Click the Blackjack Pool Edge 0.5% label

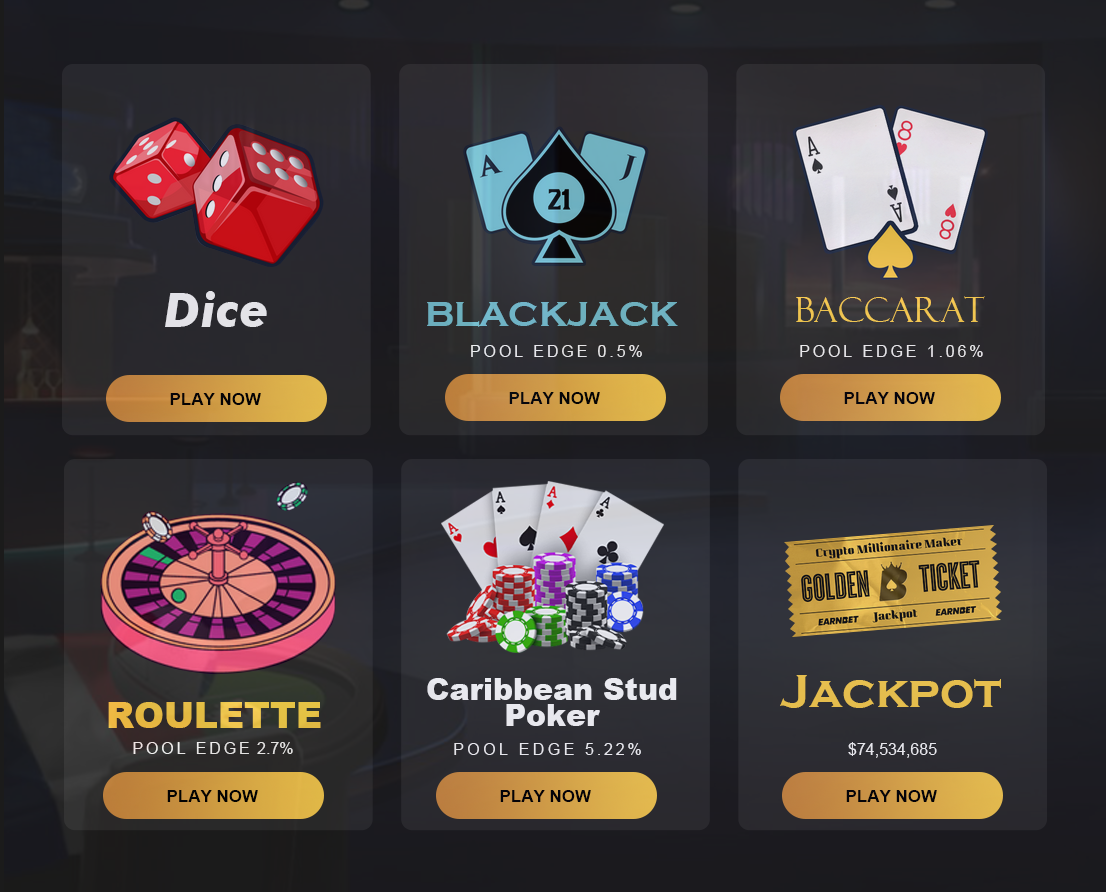[557, 351]
